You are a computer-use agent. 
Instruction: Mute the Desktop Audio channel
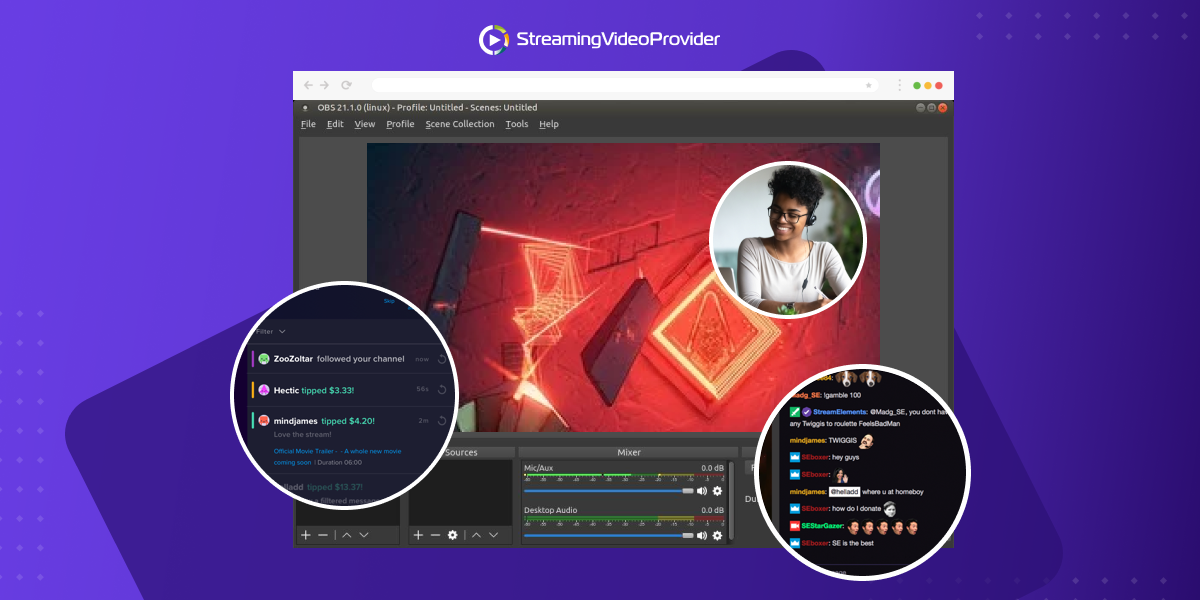tap(702, 535)
